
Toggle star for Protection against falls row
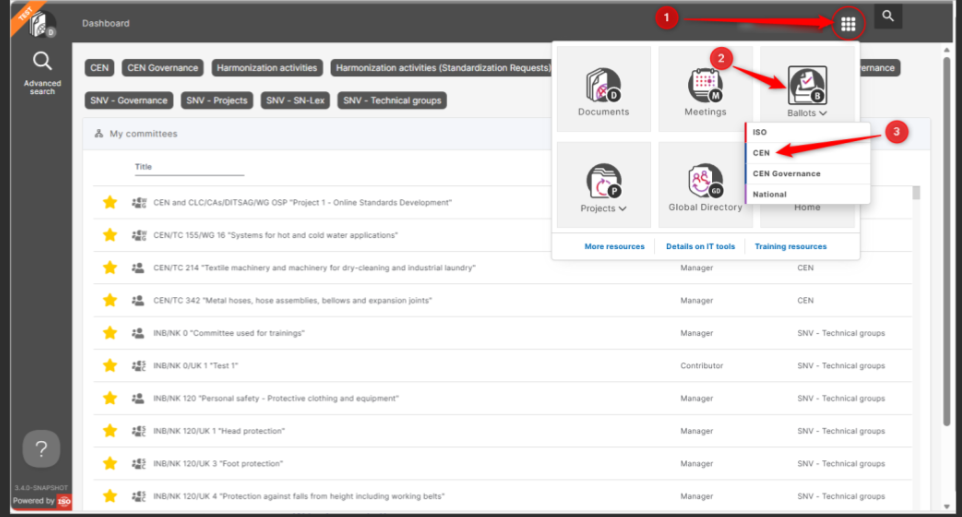click(x=110, y=496)
